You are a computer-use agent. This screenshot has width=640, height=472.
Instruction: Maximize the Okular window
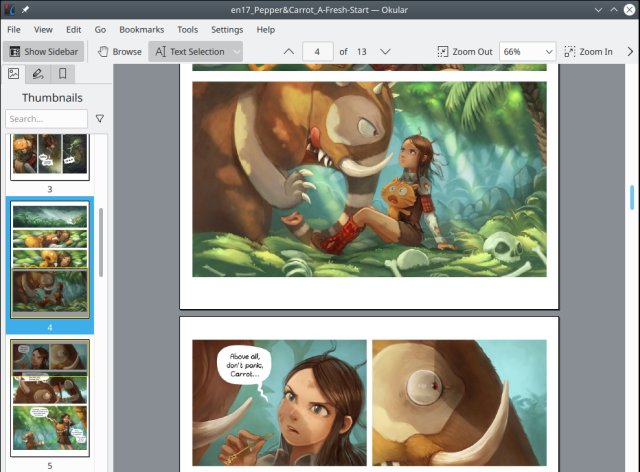pyautogui.click(x=614, y=10)
